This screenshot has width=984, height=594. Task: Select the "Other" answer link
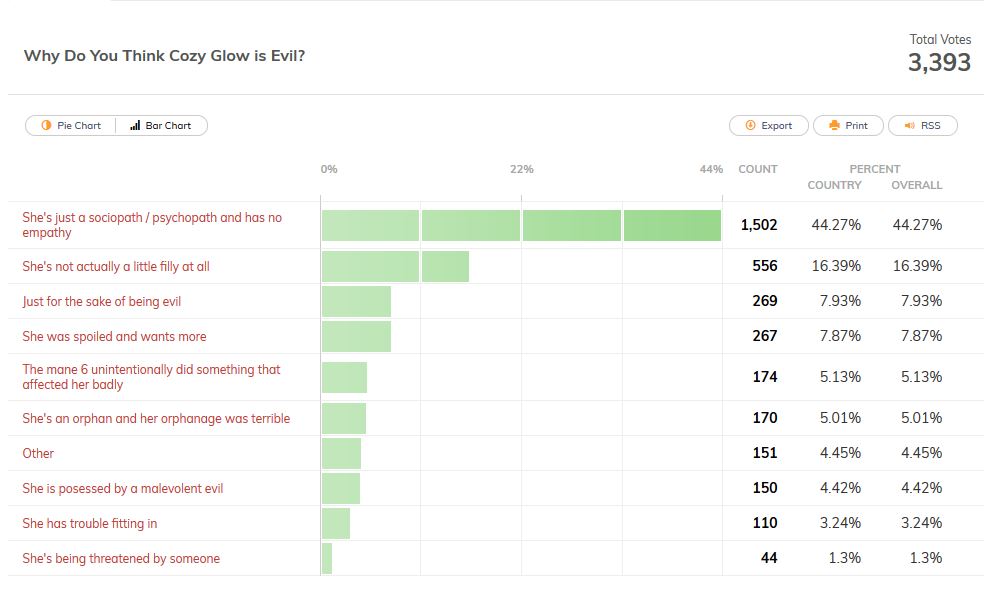click(x=38, y=453)
